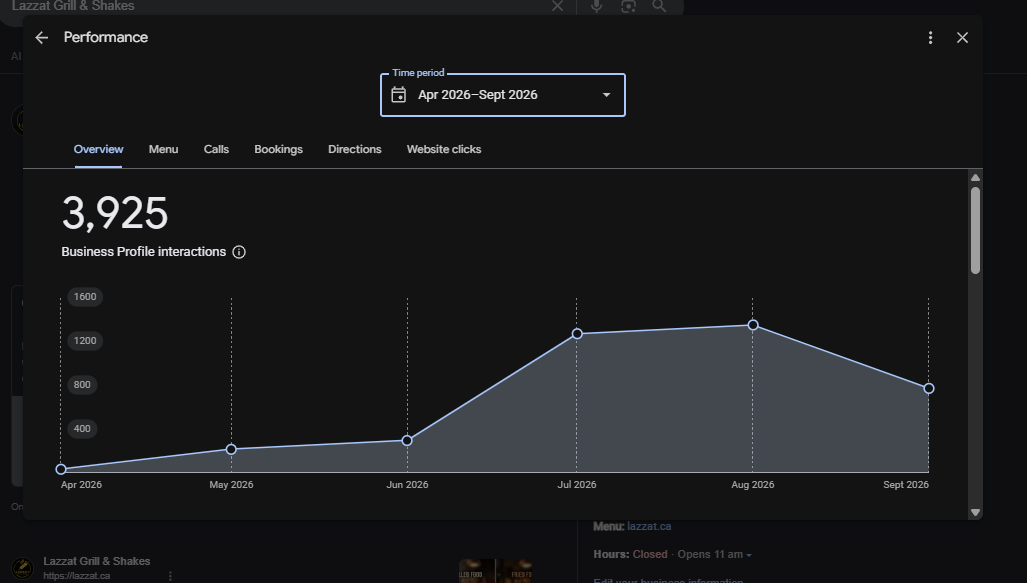The height and width of the screenshot is (583, 1027).
Task: Switch to the Menu tab
Action: [x=163, y=149]
